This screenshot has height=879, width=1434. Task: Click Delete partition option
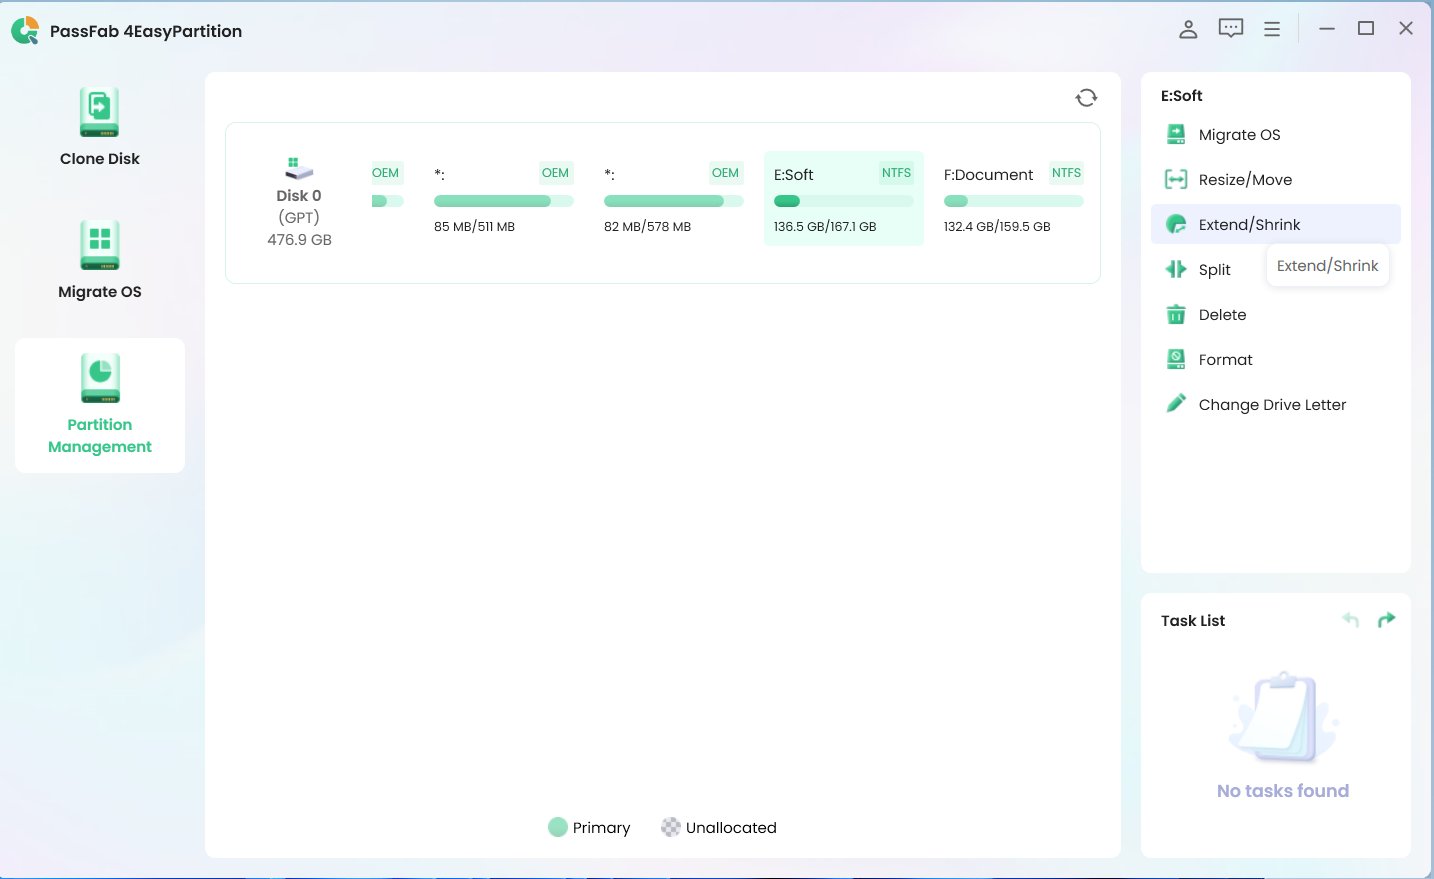pyautogui.click(x=1222, y=314)
